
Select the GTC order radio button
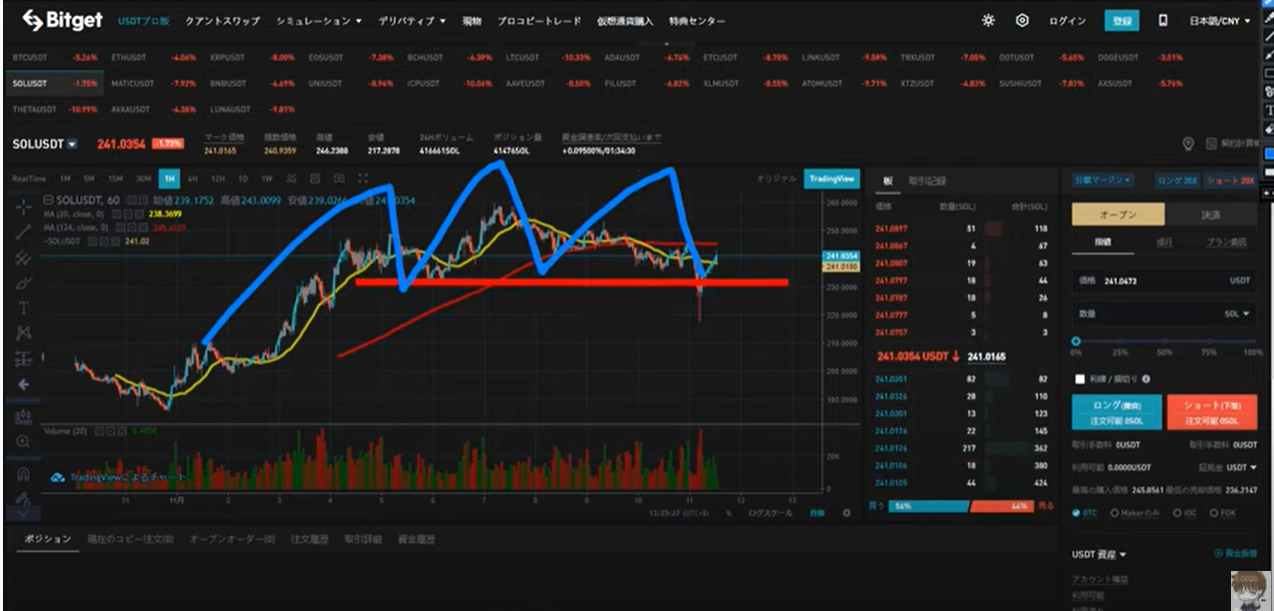coord(1076,513)
